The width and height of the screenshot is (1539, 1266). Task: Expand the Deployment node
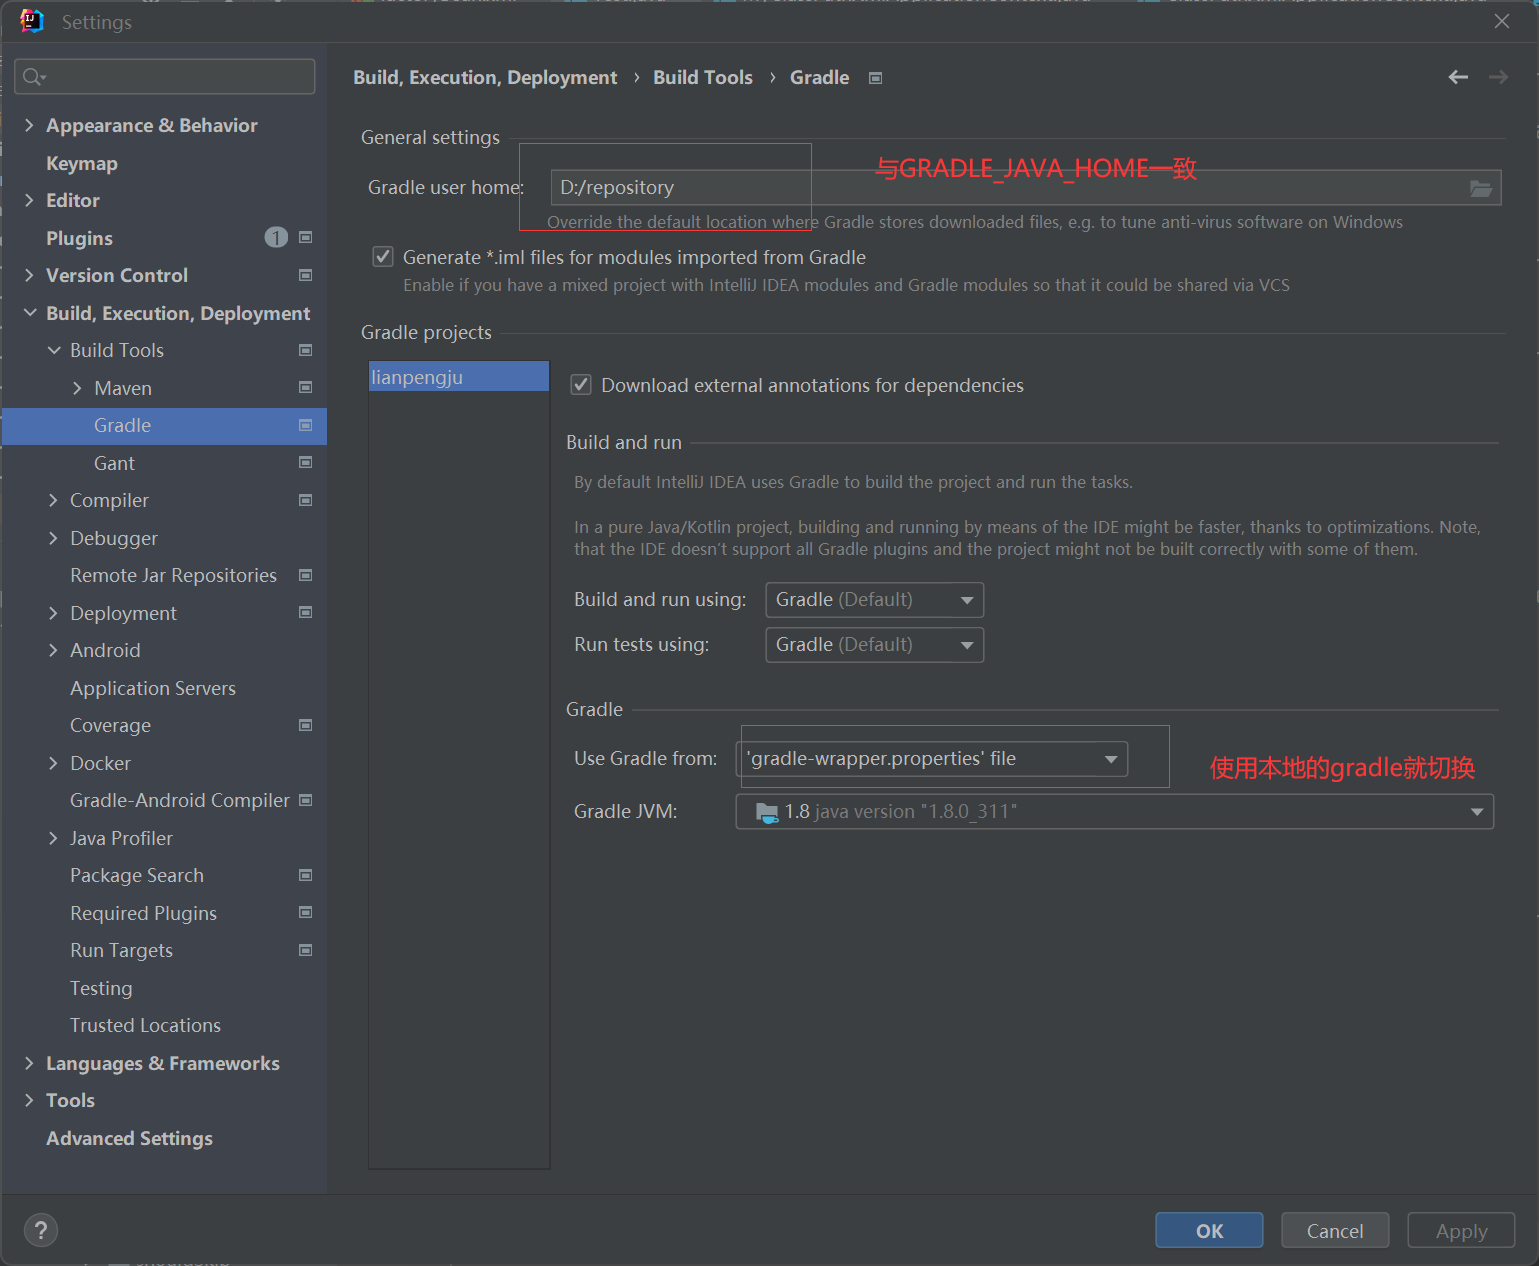coord(54,613)
